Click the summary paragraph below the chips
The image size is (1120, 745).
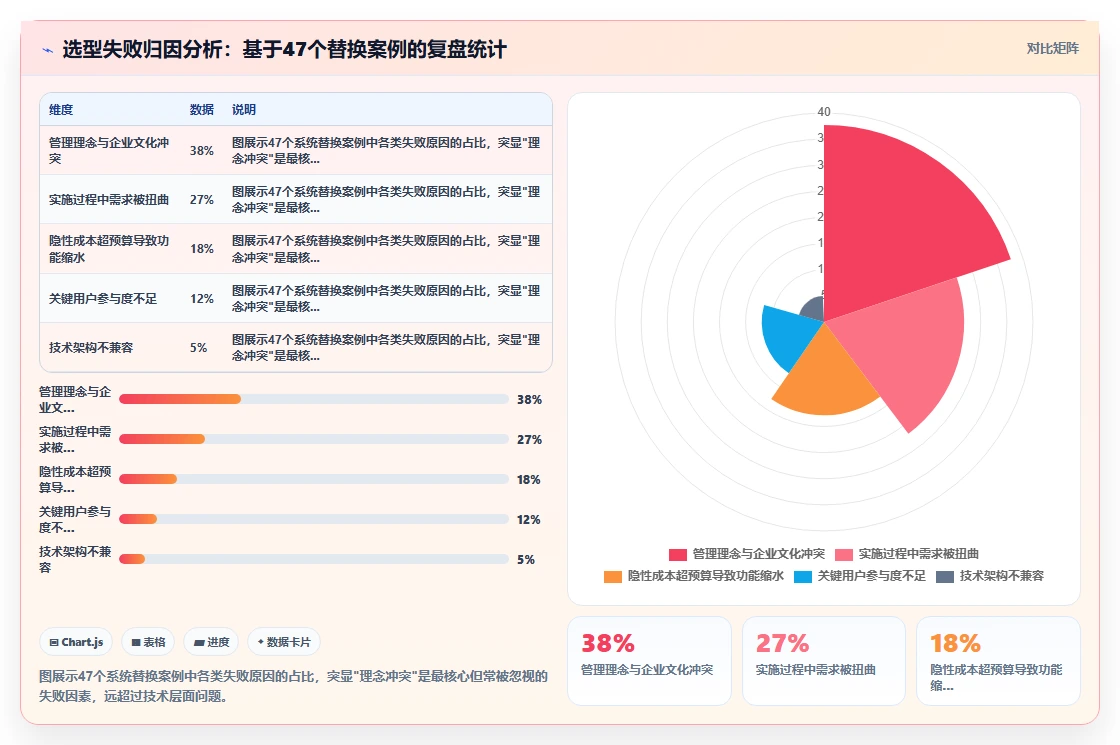click(294, 686)
